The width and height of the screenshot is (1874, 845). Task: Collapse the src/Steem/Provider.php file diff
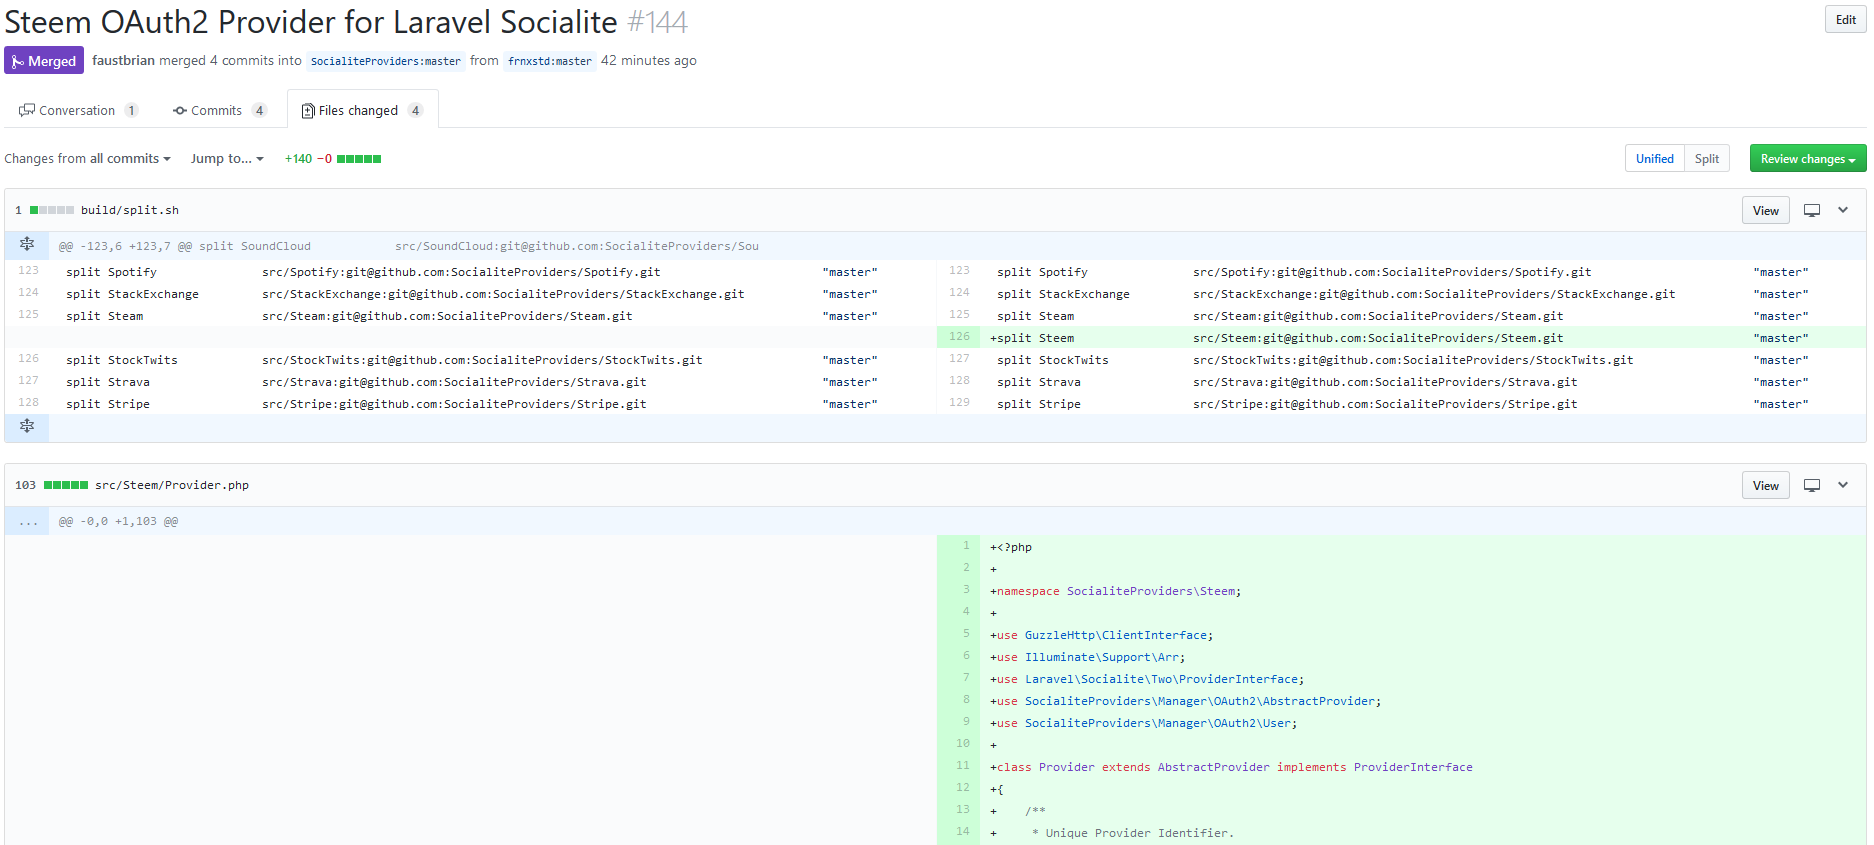click(x=1843, y=485)
